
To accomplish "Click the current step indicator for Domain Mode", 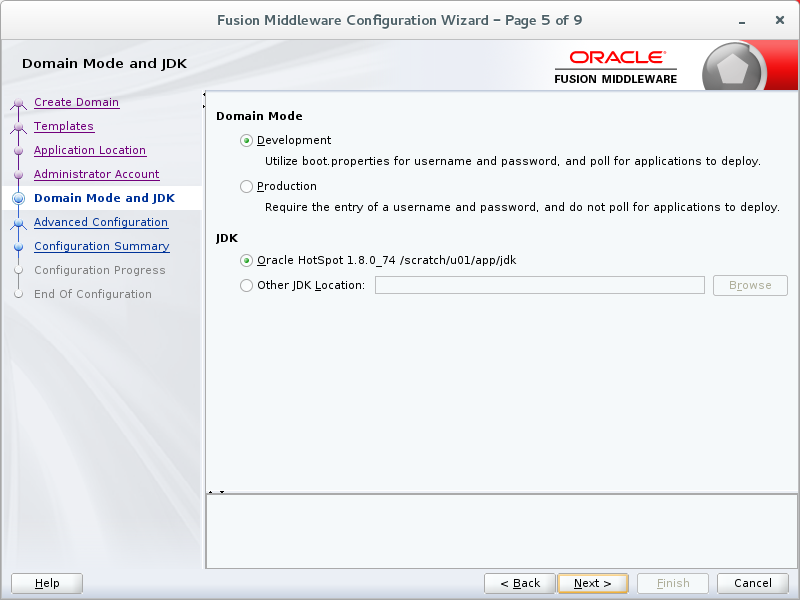I will pos(18,198).
